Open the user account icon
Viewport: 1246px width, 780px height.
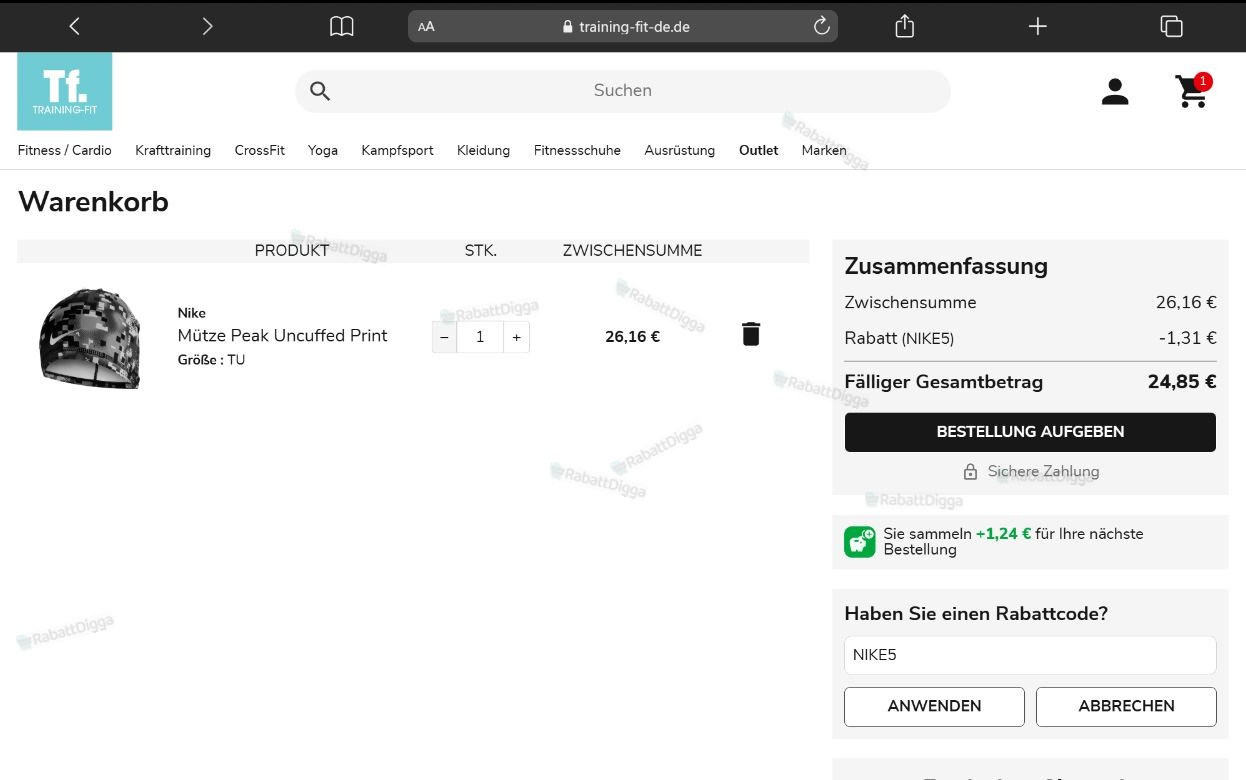(1115, 91)
